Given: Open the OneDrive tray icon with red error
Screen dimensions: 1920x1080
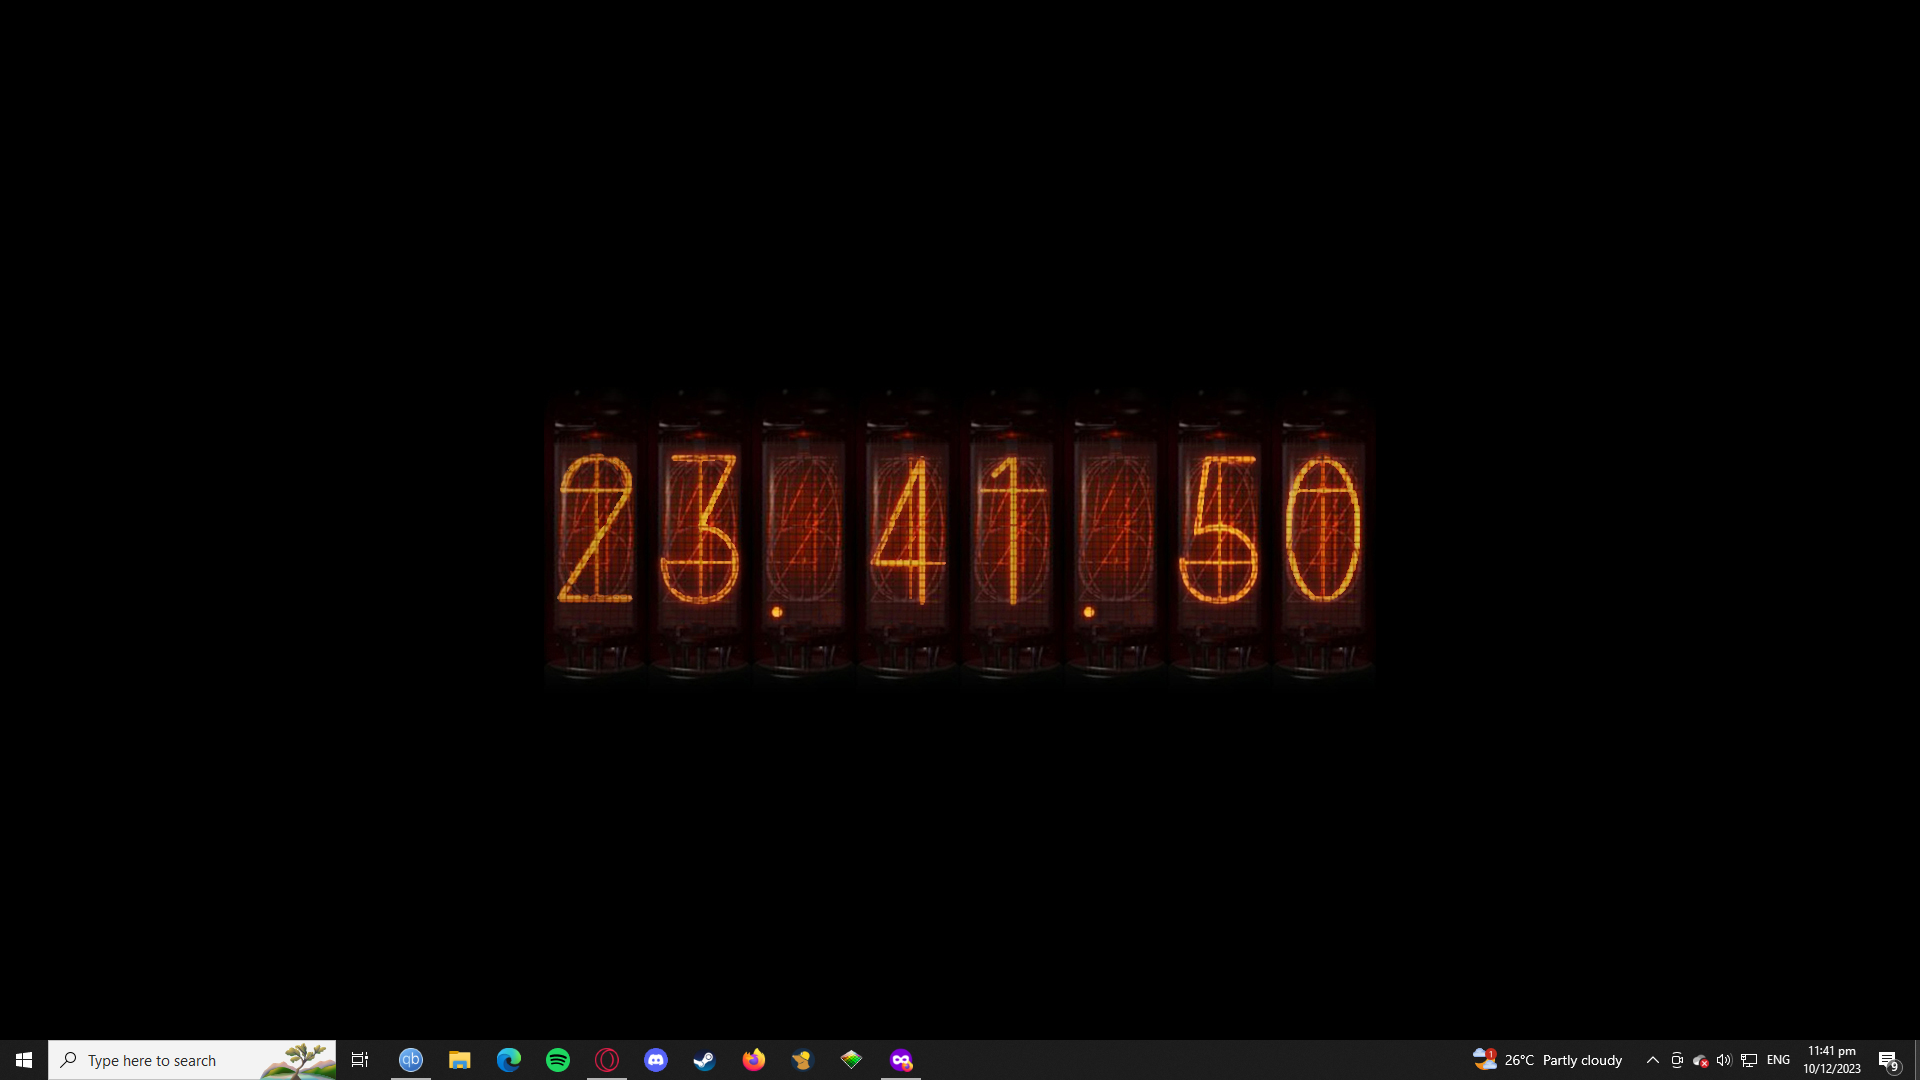Looking at the screenshot, I should click(x=1700, y=1061).
